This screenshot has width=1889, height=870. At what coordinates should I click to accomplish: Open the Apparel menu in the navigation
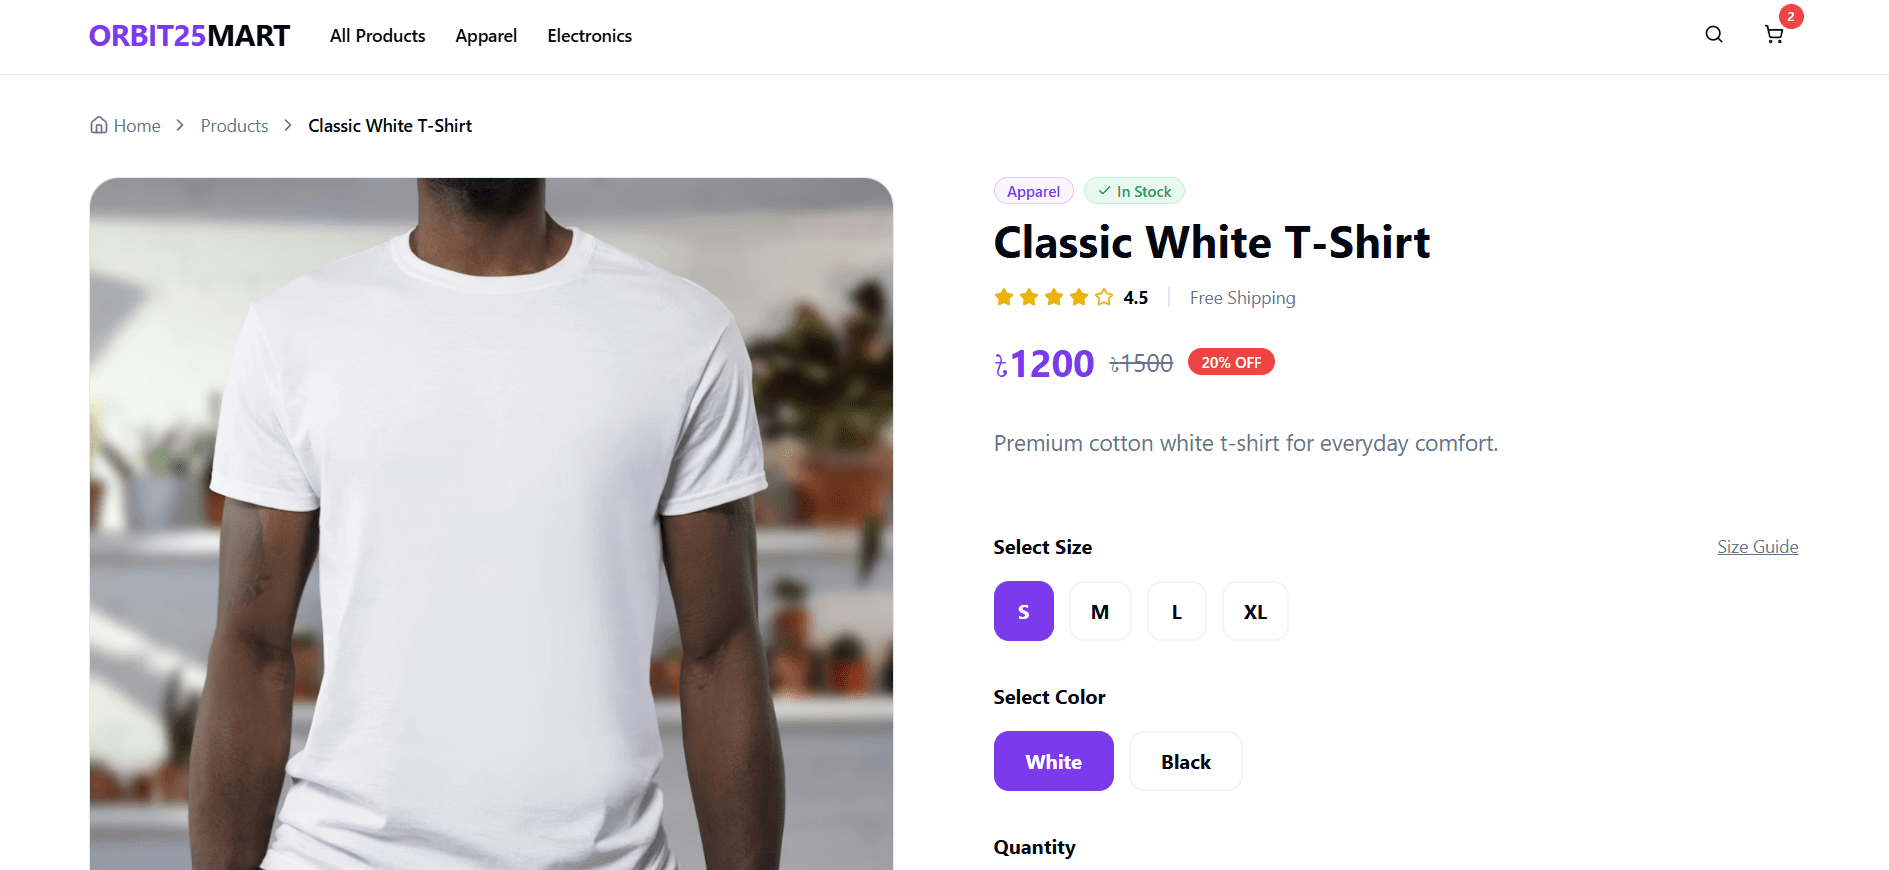[x=486, y=35]
